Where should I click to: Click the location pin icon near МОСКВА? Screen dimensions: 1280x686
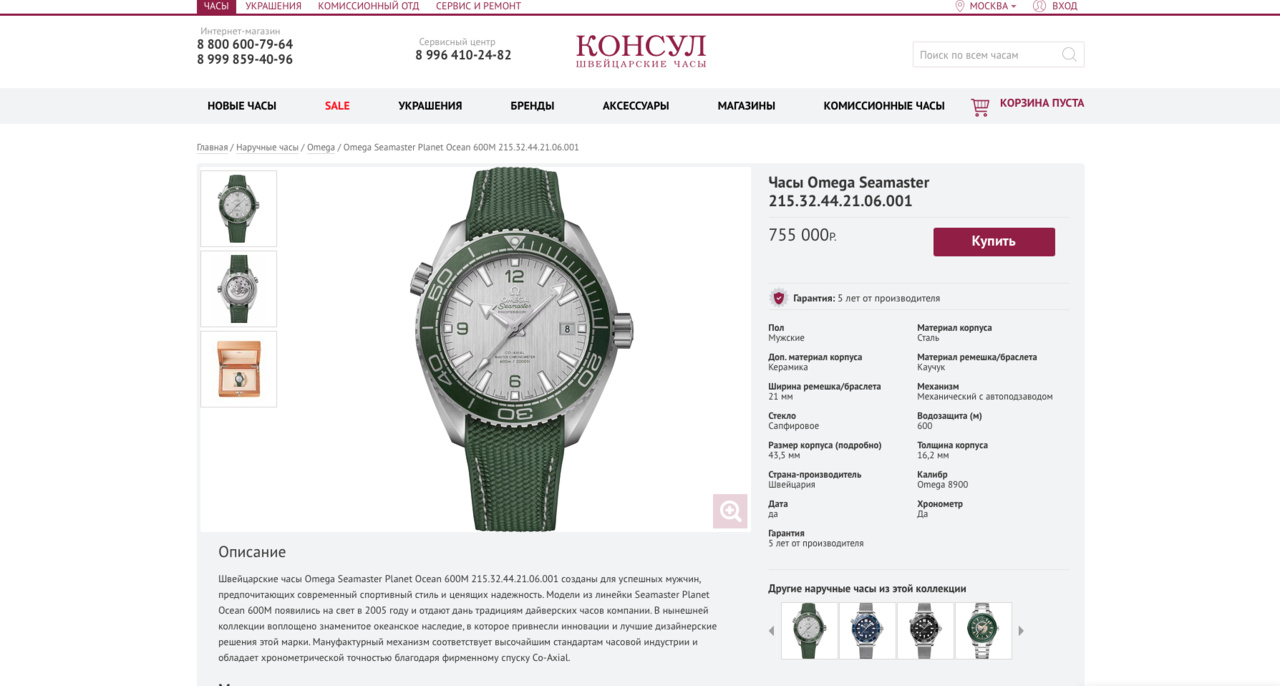(960, 6)
